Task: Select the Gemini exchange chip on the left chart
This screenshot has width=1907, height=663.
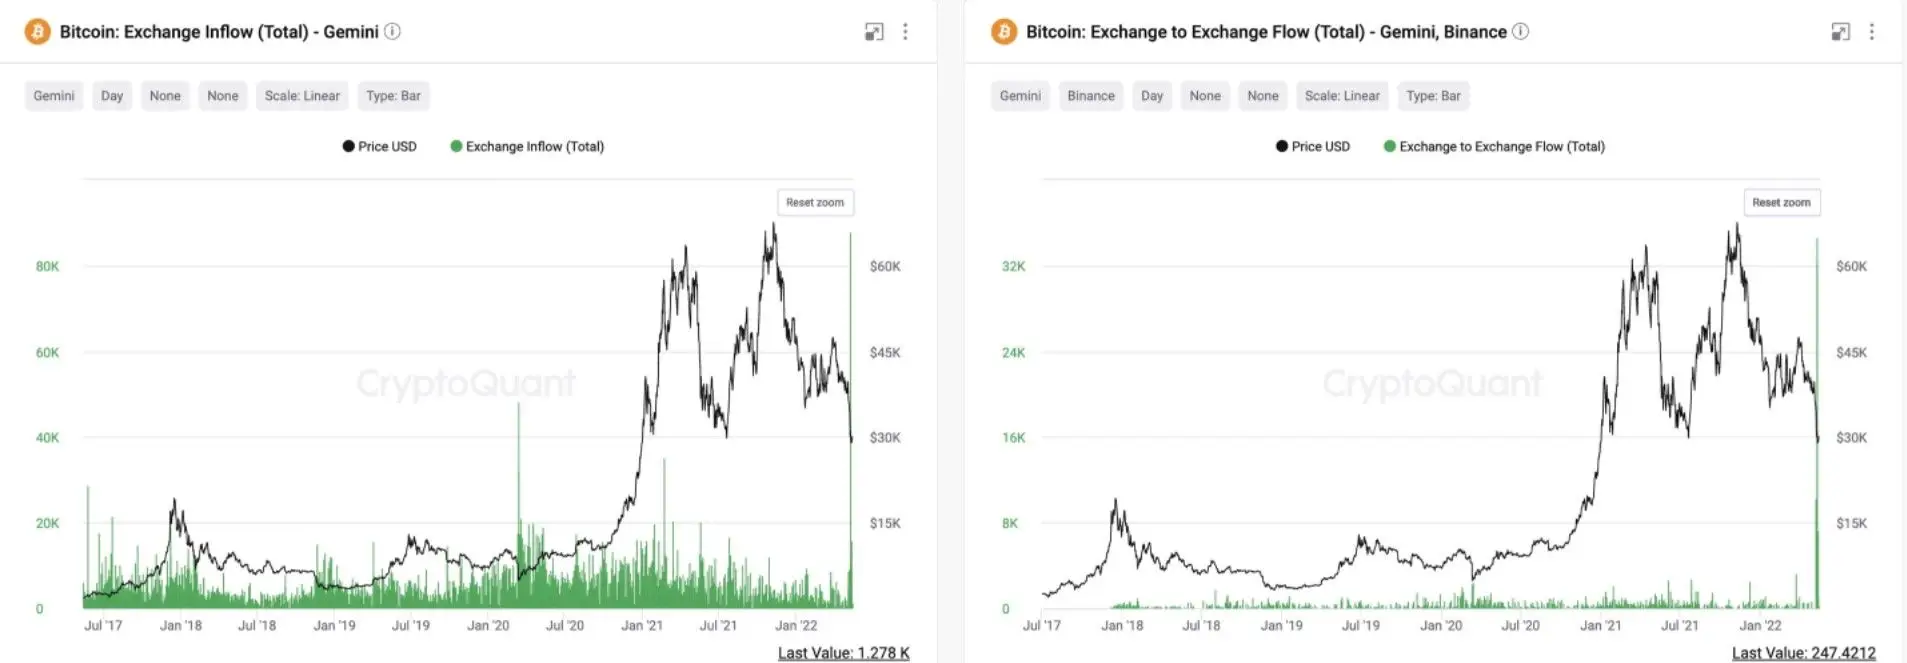Action: click(54, 96)
